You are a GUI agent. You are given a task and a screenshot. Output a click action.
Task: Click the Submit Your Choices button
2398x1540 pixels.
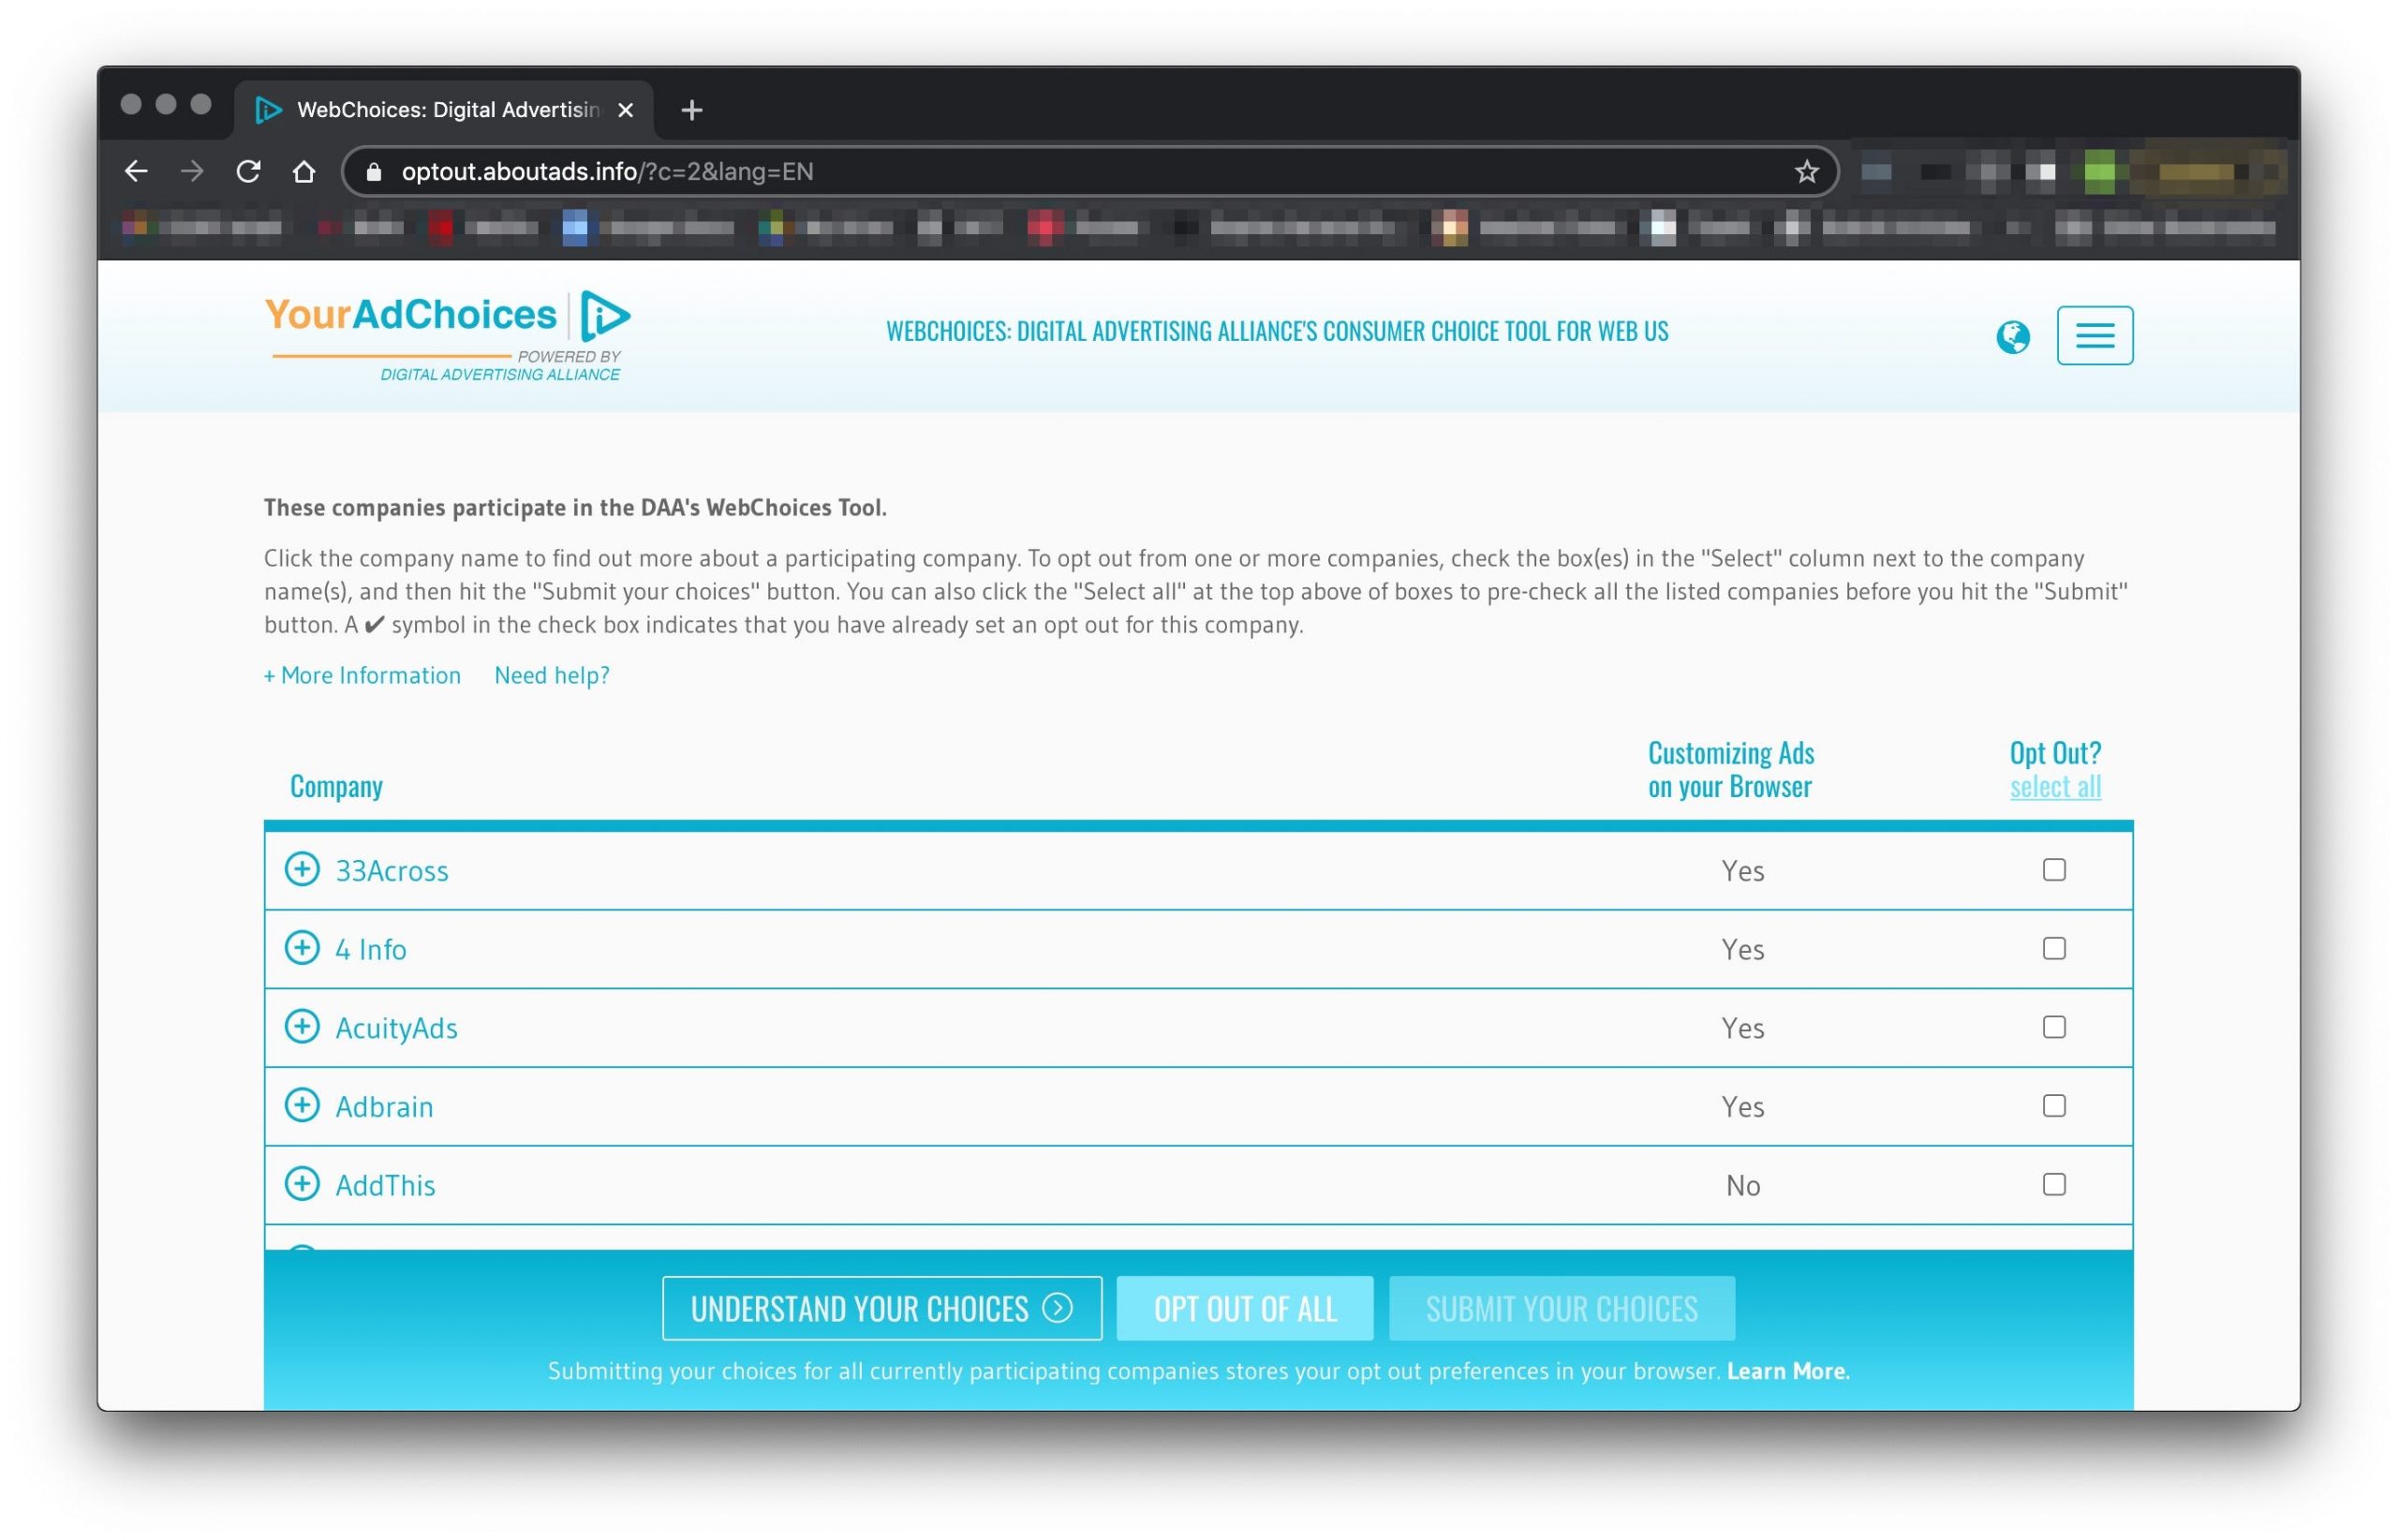(1561, 1308)
